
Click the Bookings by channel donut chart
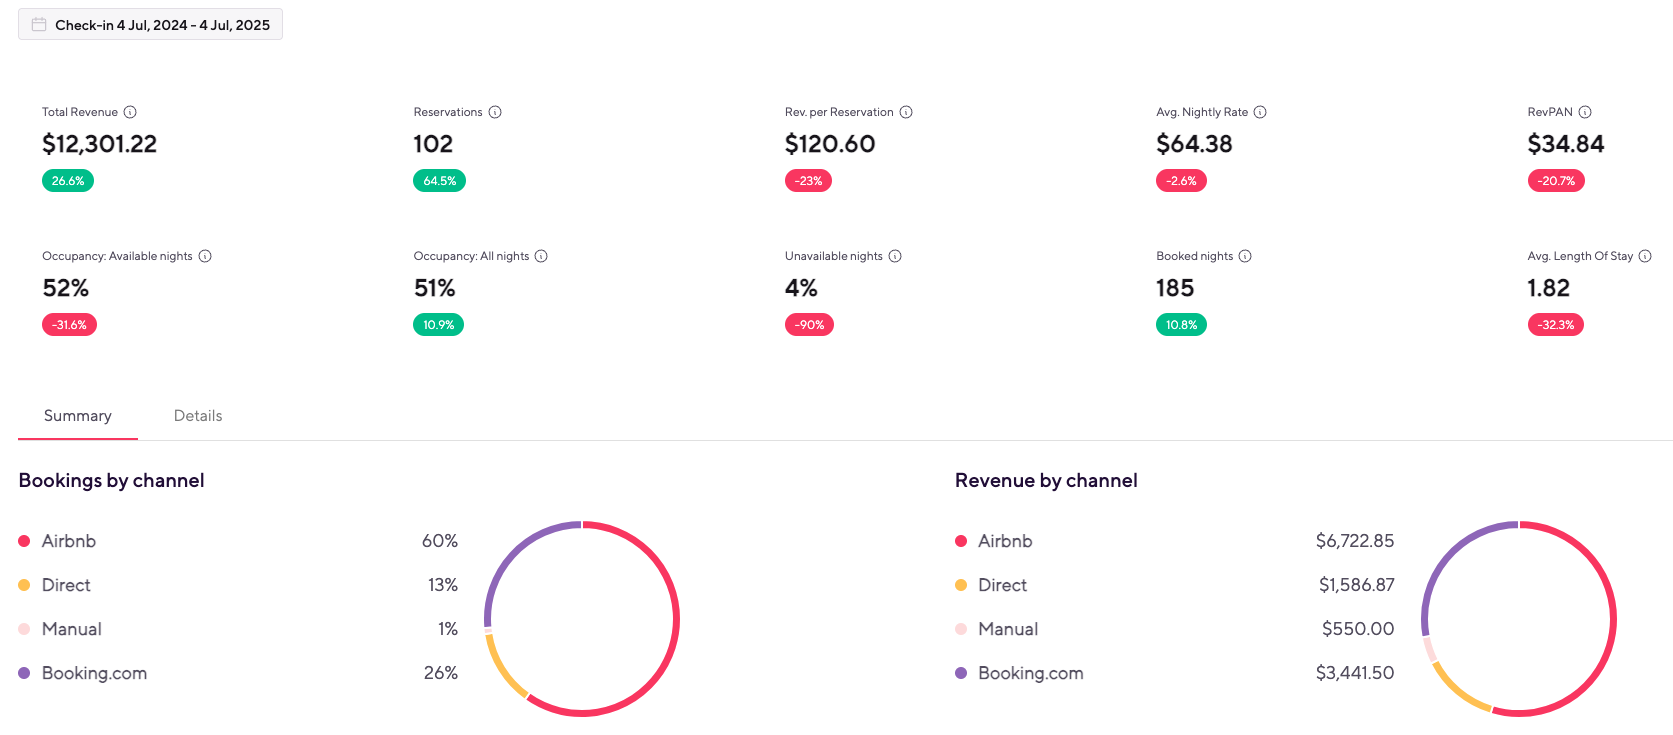(678, 619)
